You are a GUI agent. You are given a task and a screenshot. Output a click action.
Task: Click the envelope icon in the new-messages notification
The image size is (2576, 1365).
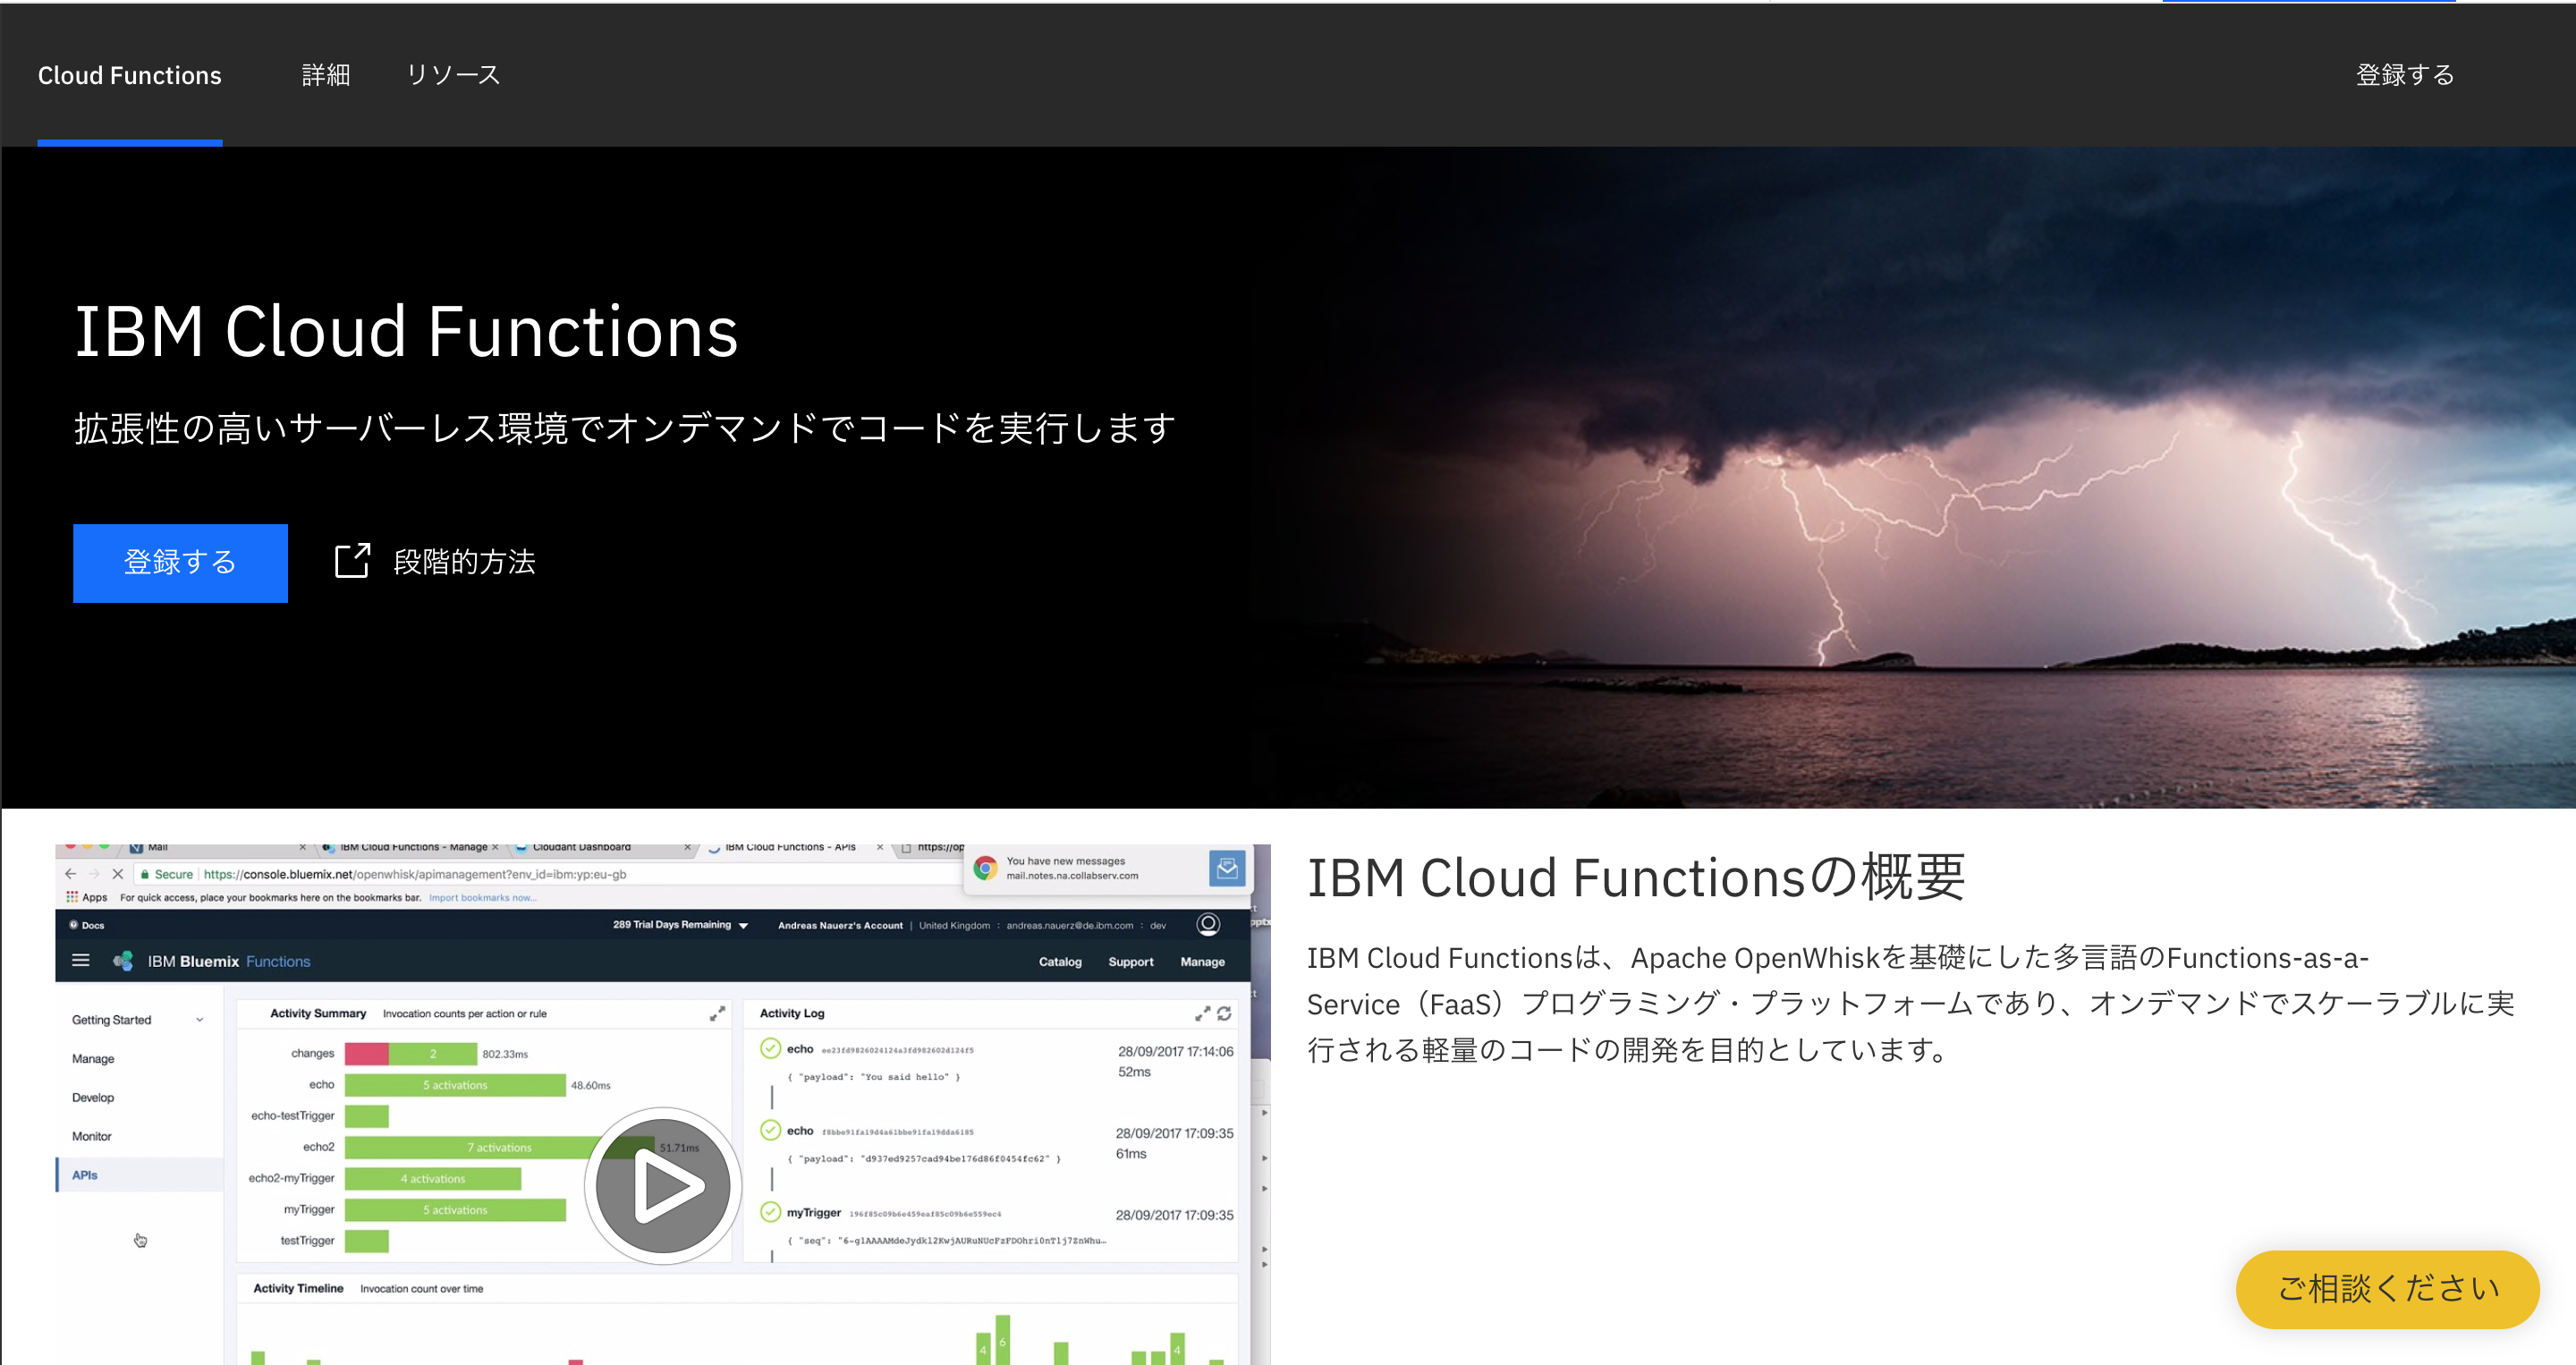pos(1226,869)
